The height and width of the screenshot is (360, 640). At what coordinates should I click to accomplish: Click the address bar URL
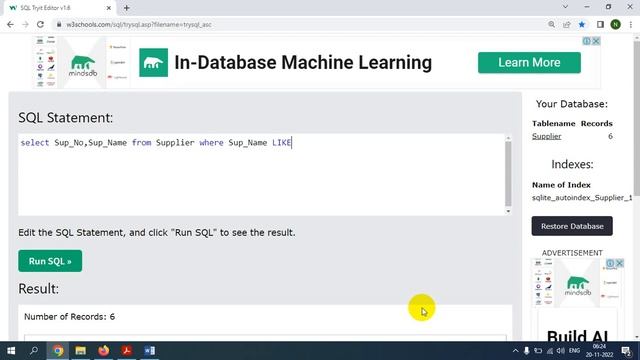click(x=139, y=24)
